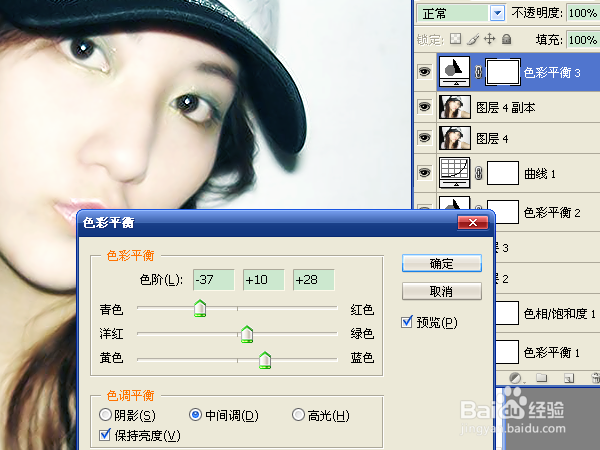Screen dimensions: 600x450
Task: Click the first 色阶 field showing -37
Action: 214,280
